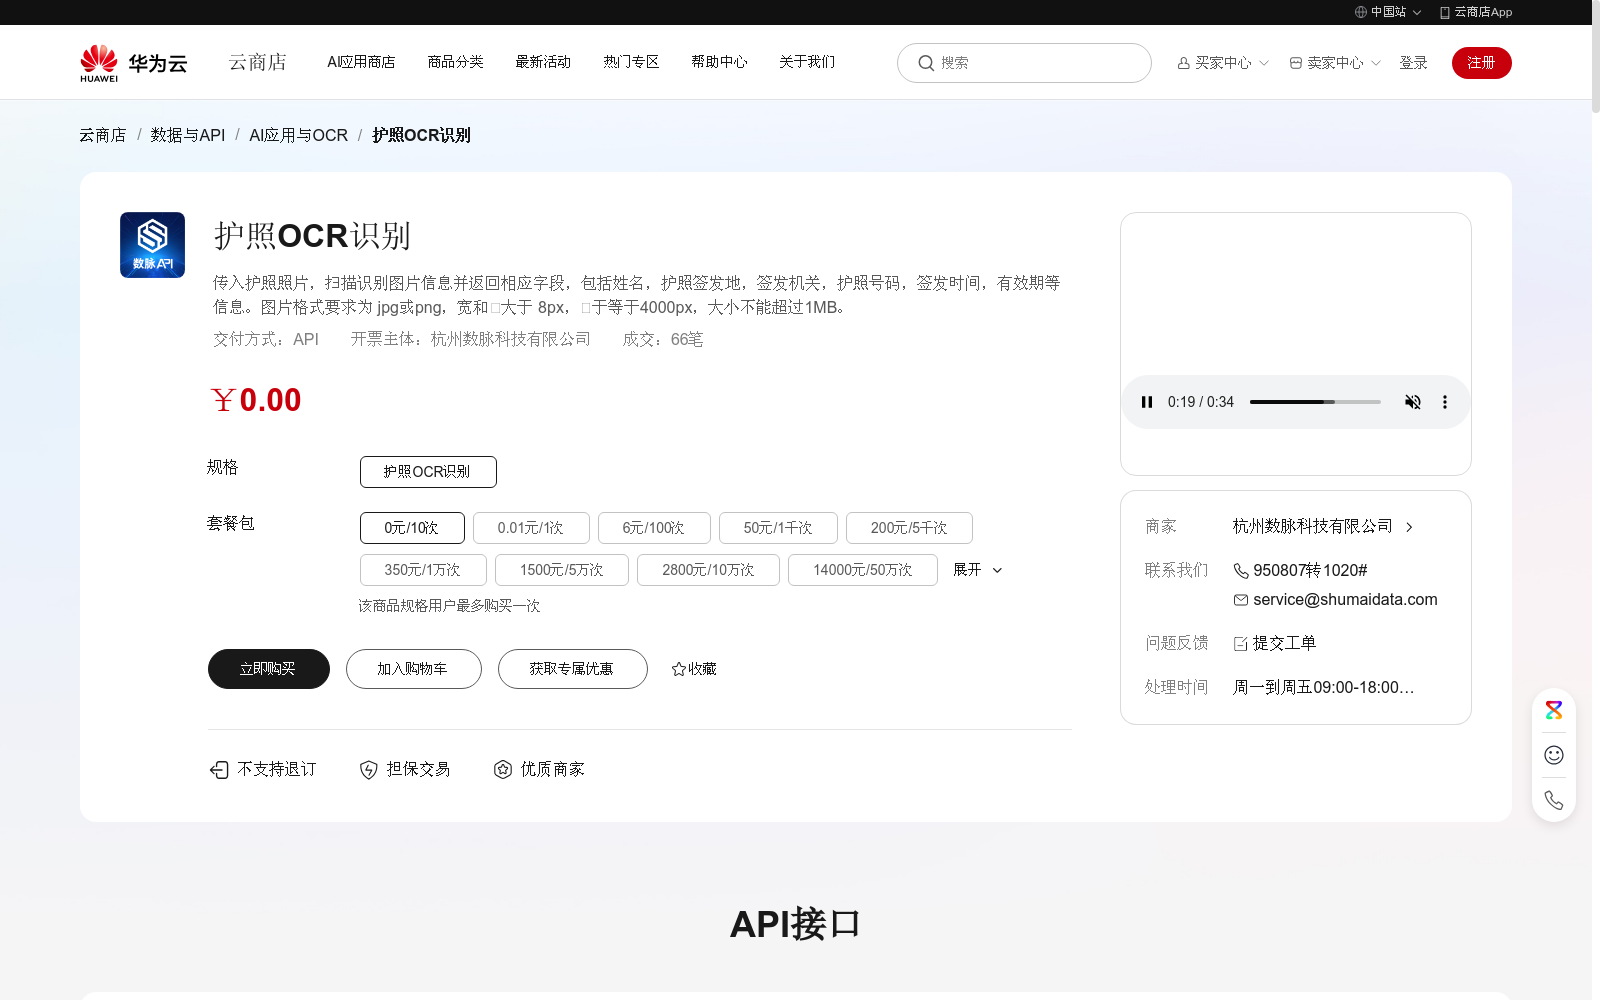Open the 最新活动 menu
This screenshot has height=1000, width=1600.
[x=543, y=62]
